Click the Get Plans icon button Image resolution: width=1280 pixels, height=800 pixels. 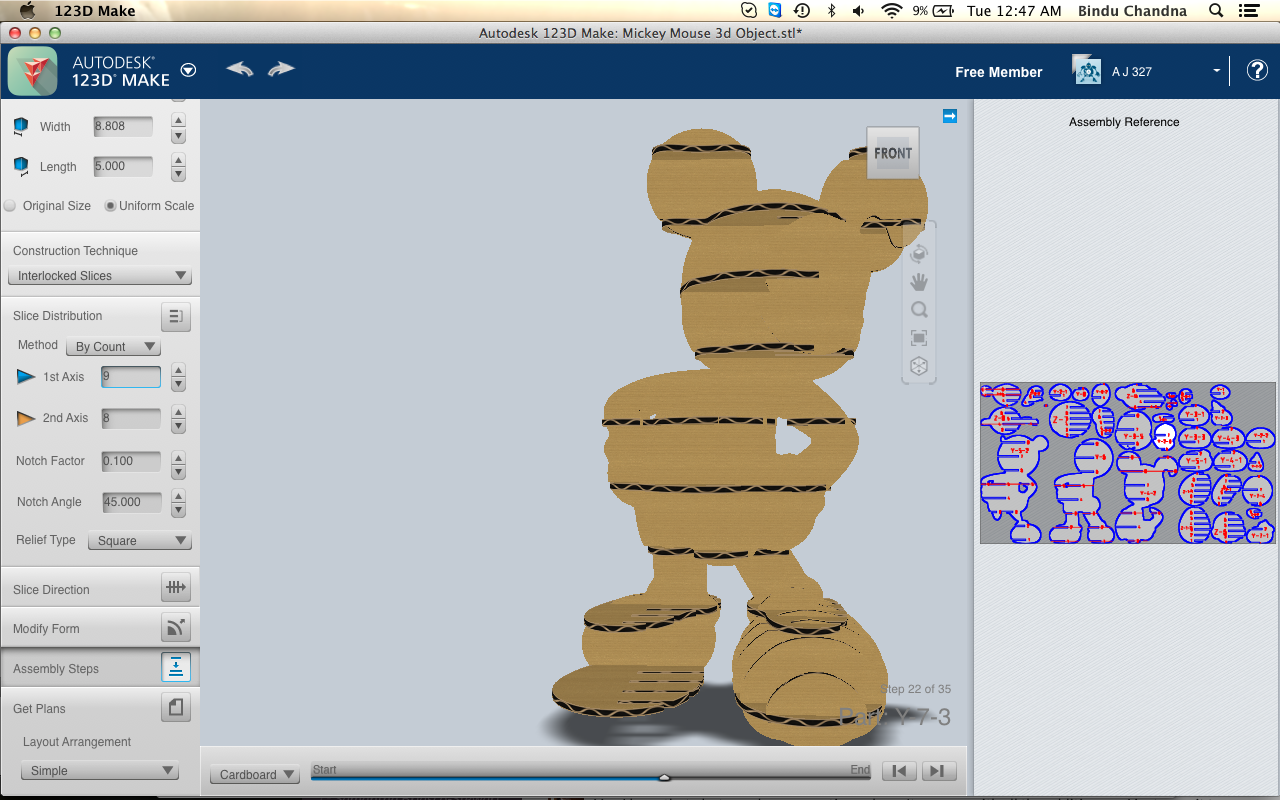pos(175,708)
